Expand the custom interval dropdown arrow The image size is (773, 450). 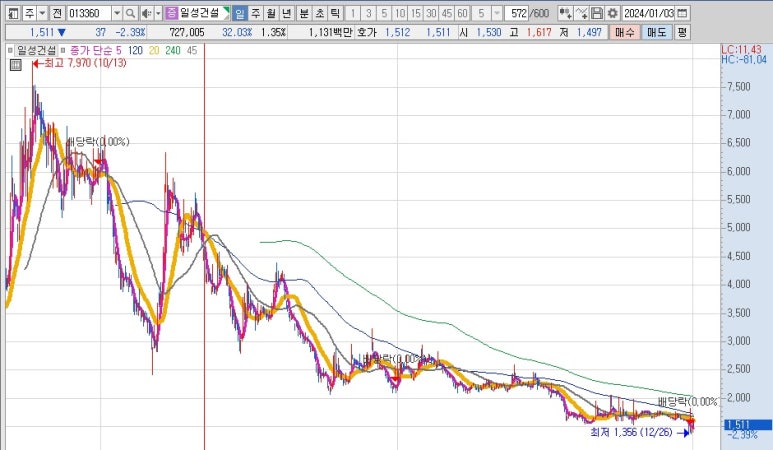[x=497, y=13]
